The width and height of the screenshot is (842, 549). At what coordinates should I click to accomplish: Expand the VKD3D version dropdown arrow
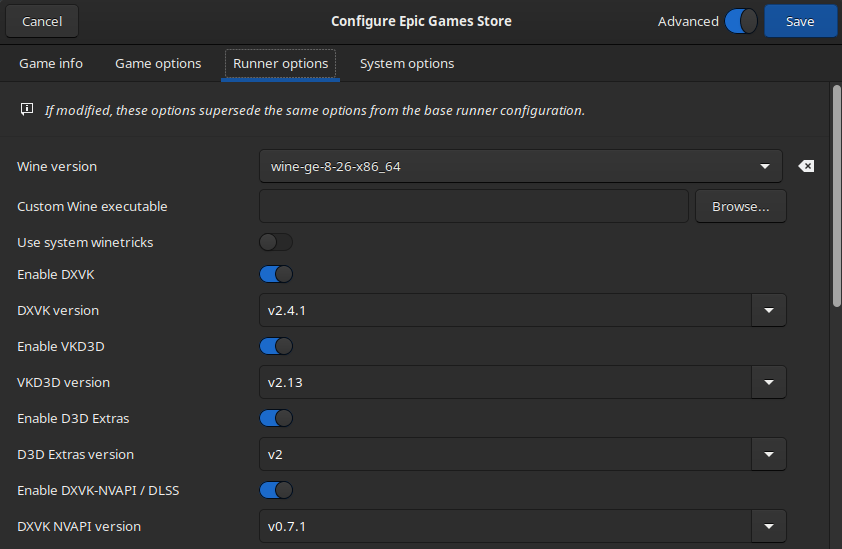(x=769, y=382)
